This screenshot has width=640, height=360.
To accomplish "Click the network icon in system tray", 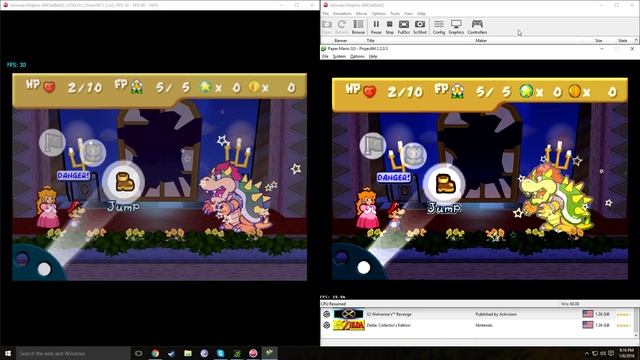I will [595, 353].
